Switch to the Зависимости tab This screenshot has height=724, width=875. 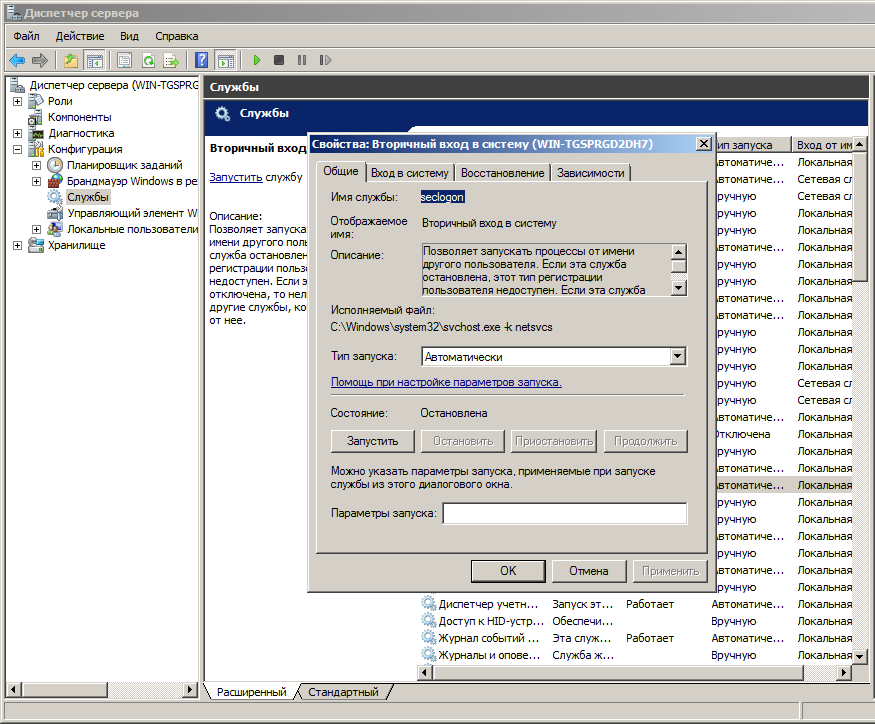pyautogui.click(x=590, y=173)
